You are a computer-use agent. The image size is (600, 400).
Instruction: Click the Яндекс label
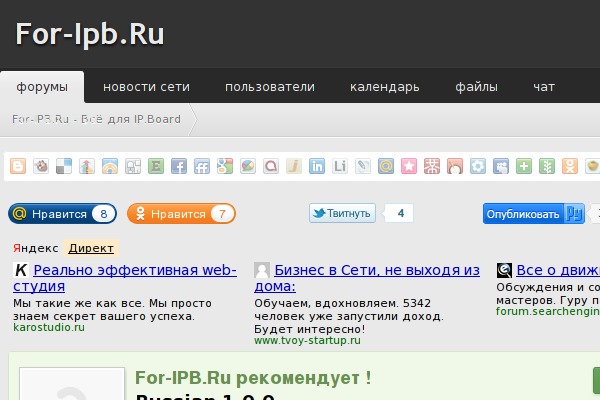[36, 248]
